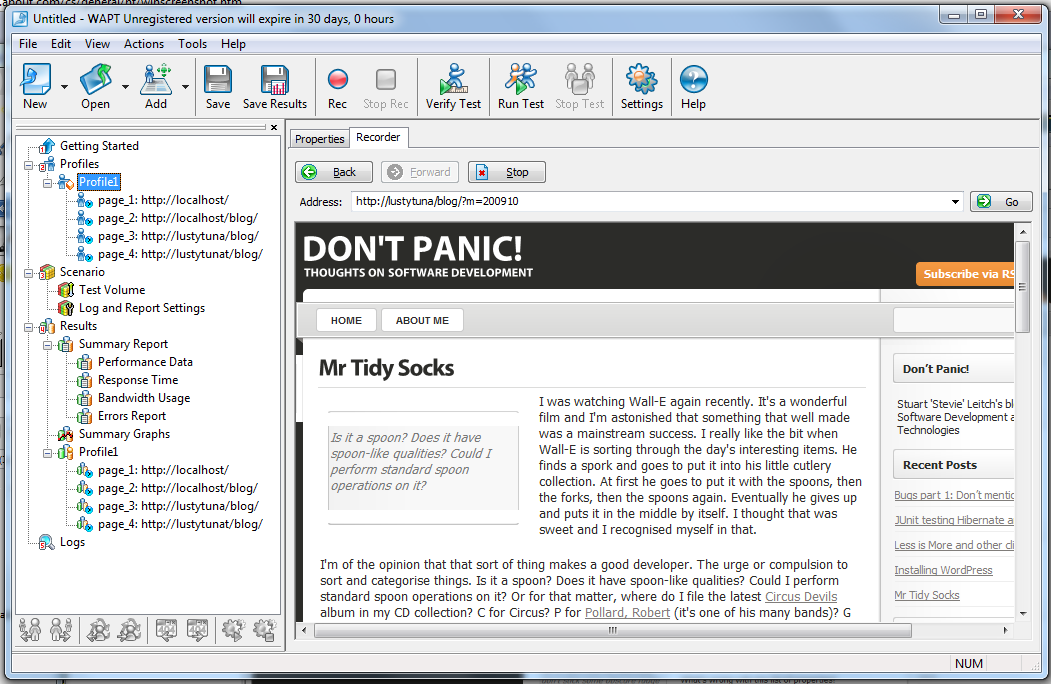Collapse the Scenario tree node
This screenshot has width=1051, height=684.
pyautogui.click(x=28, y=273)
